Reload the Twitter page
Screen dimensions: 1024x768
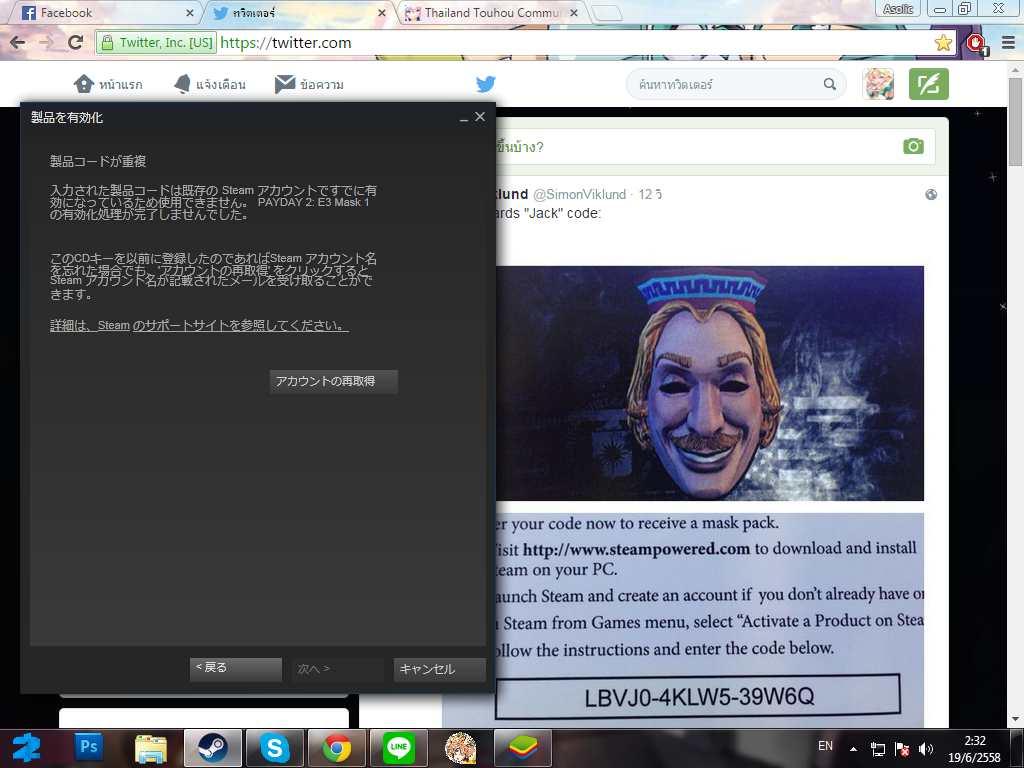76,42
